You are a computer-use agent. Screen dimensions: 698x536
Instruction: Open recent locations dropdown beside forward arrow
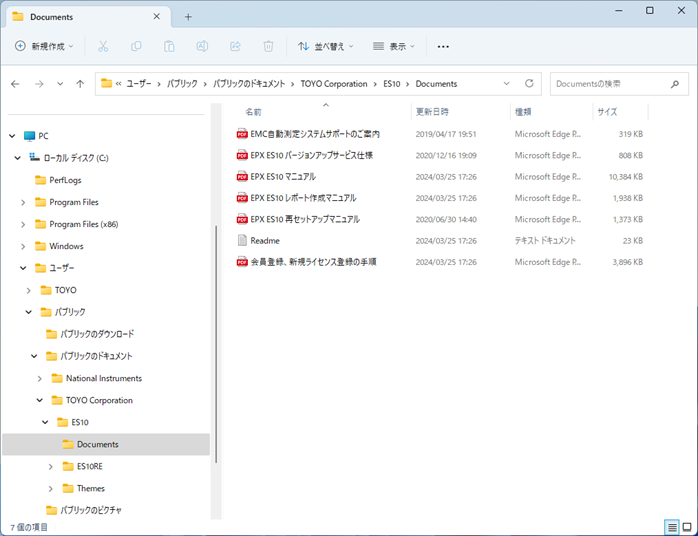coord(60,84)
